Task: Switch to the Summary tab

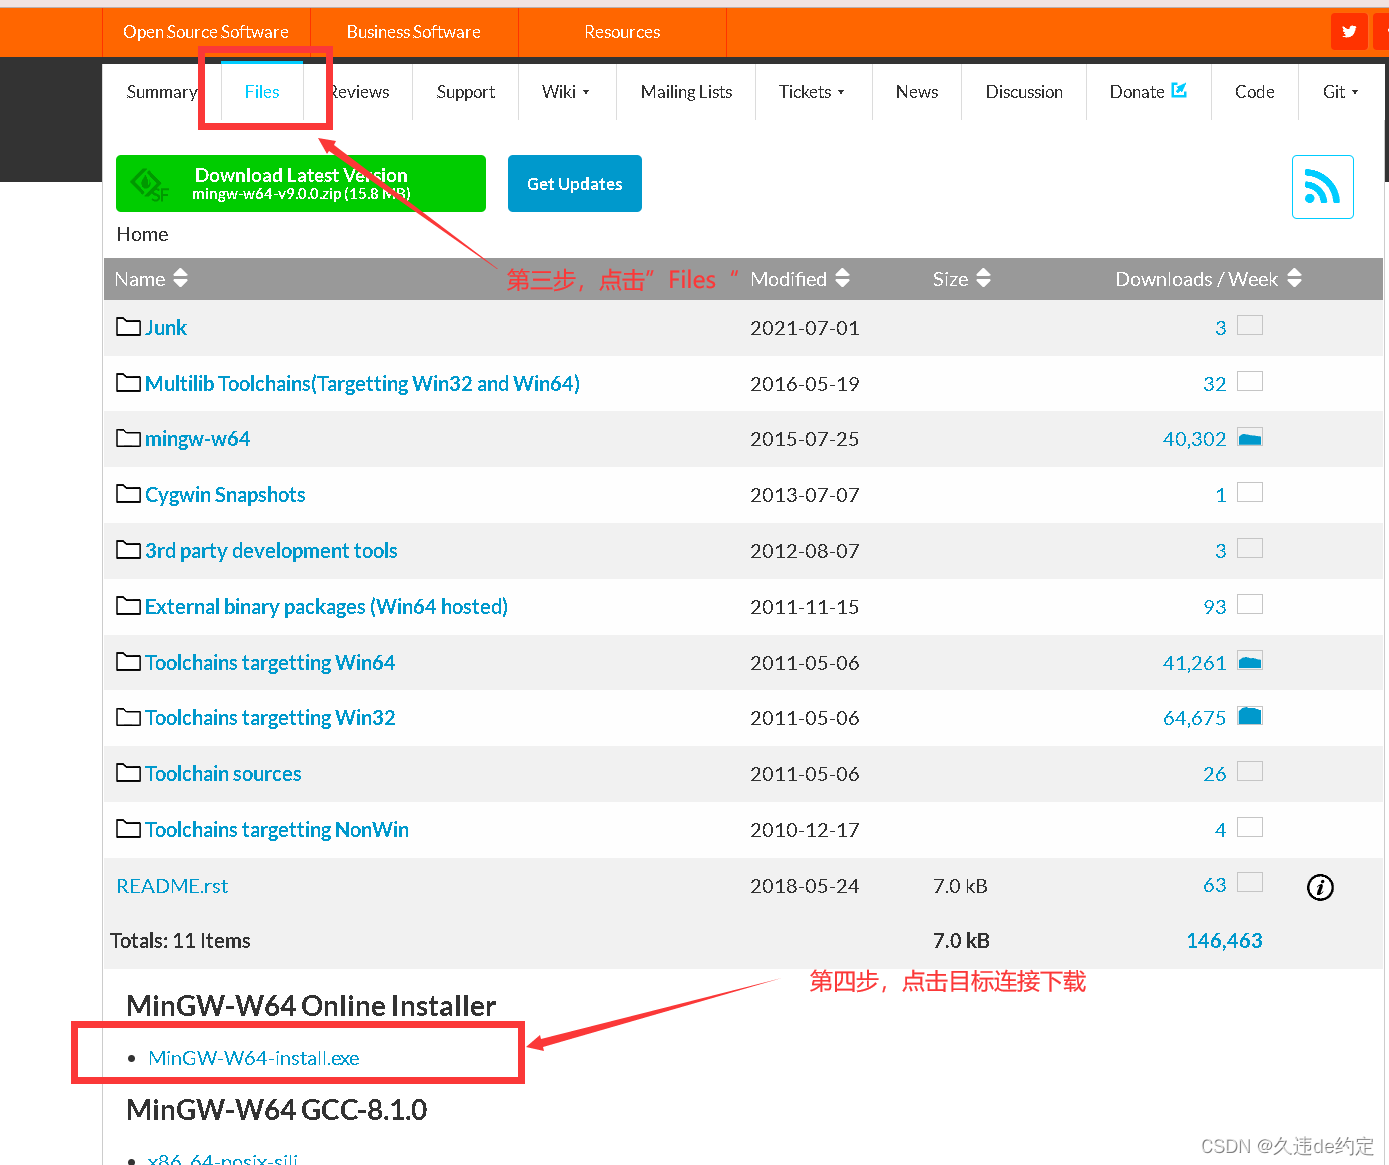Action: [x=161, y=92]
